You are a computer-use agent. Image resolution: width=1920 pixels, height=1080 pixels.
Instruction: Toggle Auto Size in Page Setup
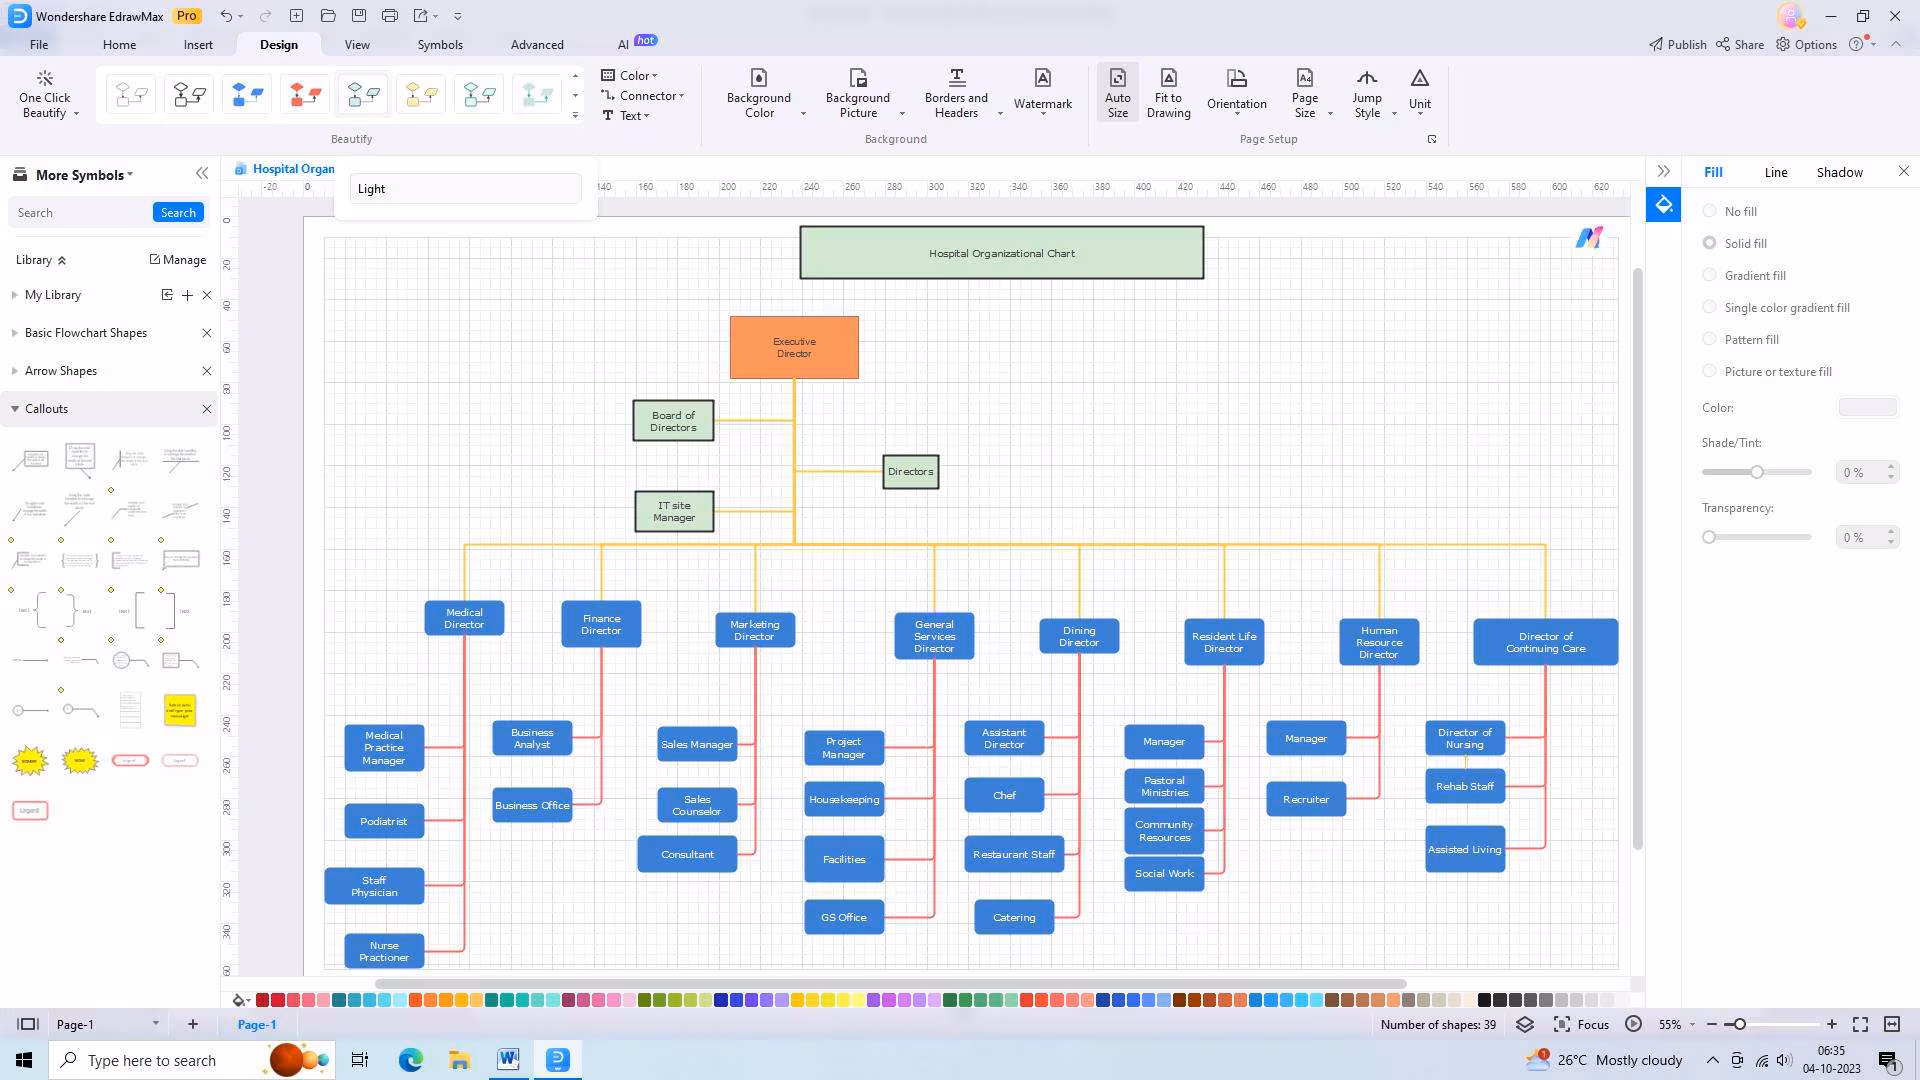click(x=1117, y=92)
